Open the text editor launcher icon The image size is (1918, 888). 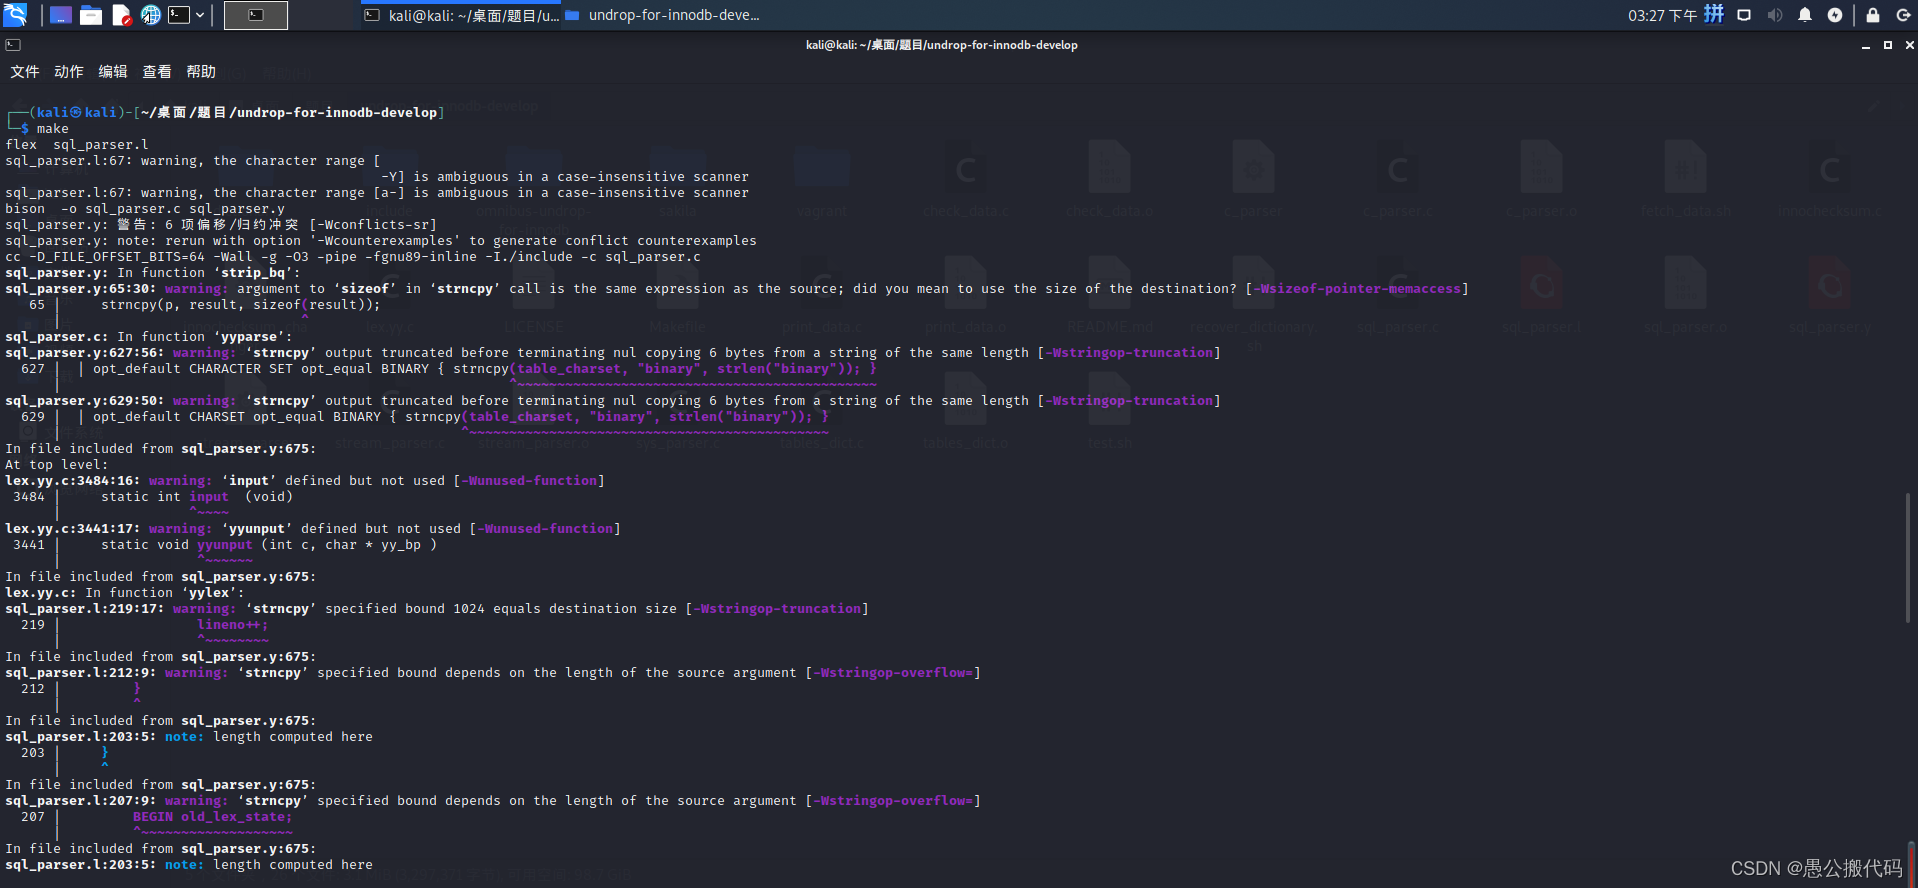click(x=121, y=15)
